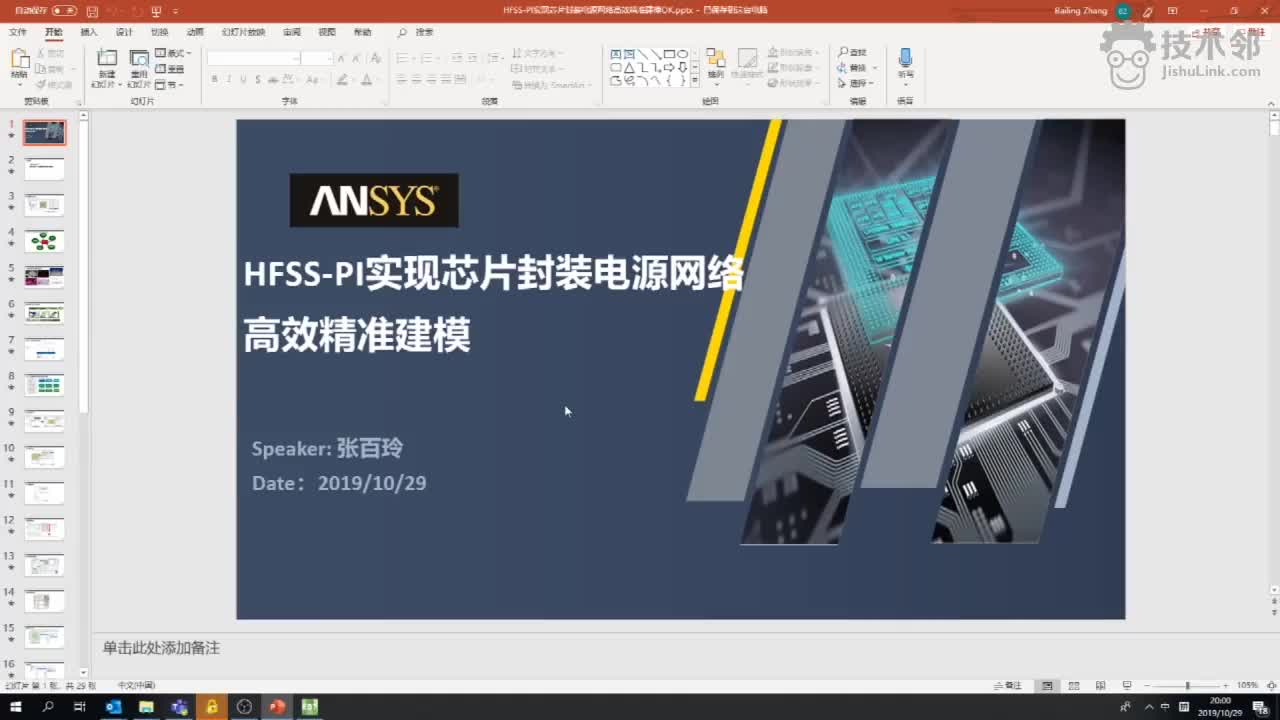The height and width of the screenshot is (720, 1280).
Task: Toggle the AutoSave switch
Action: tap(64, 11)
